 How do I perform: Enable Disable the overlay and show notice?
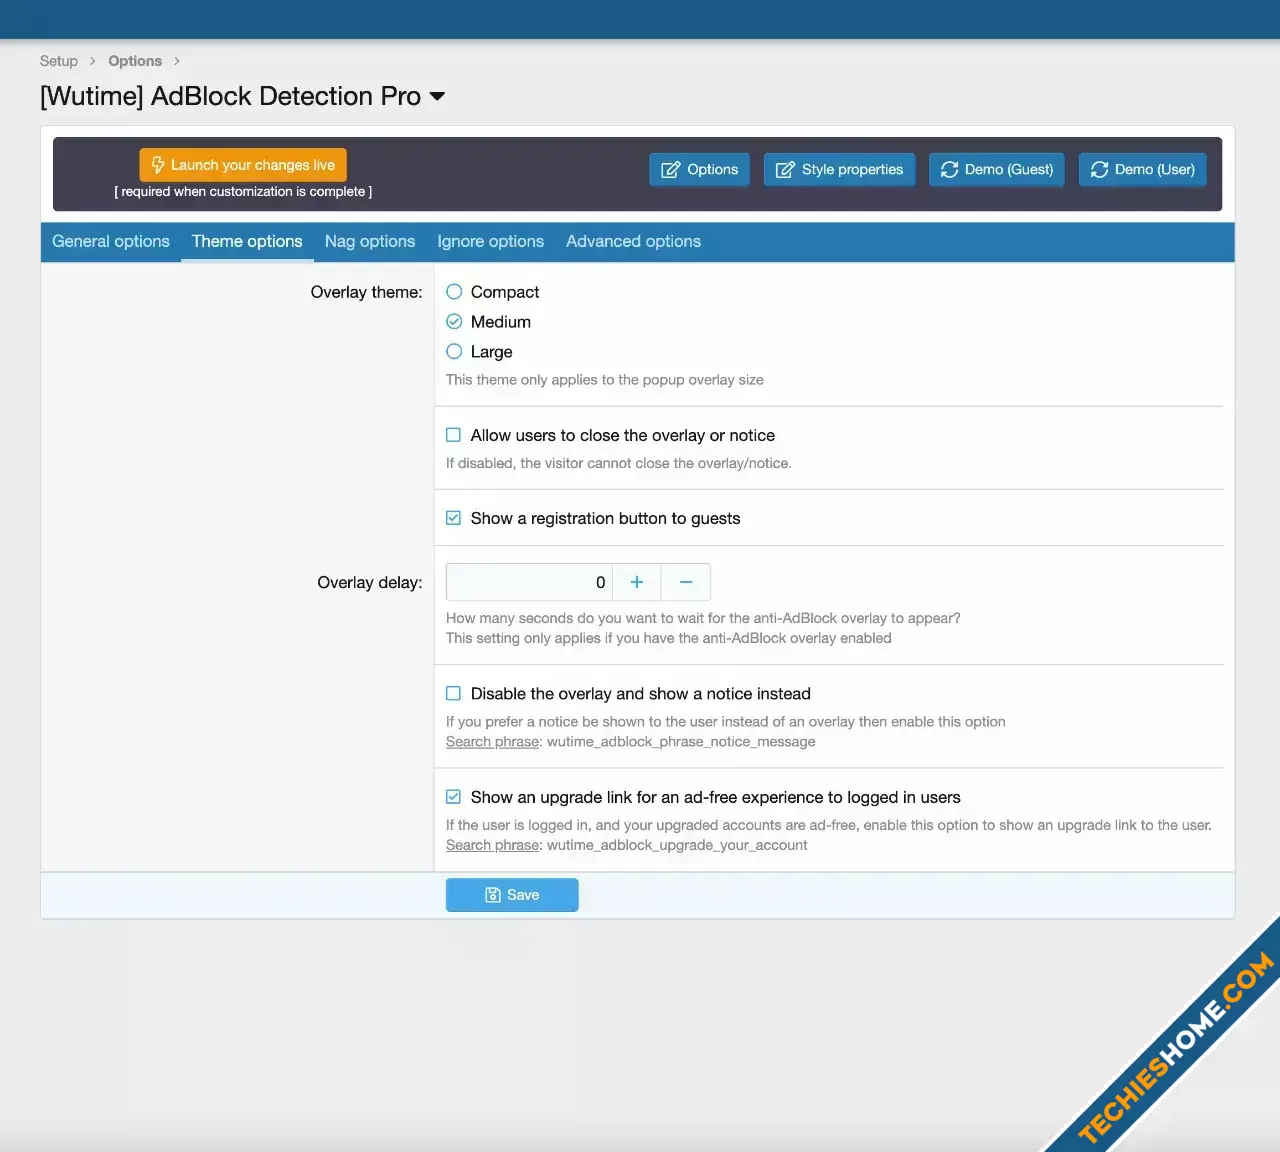pyautogui.click(x=453, y=694)
